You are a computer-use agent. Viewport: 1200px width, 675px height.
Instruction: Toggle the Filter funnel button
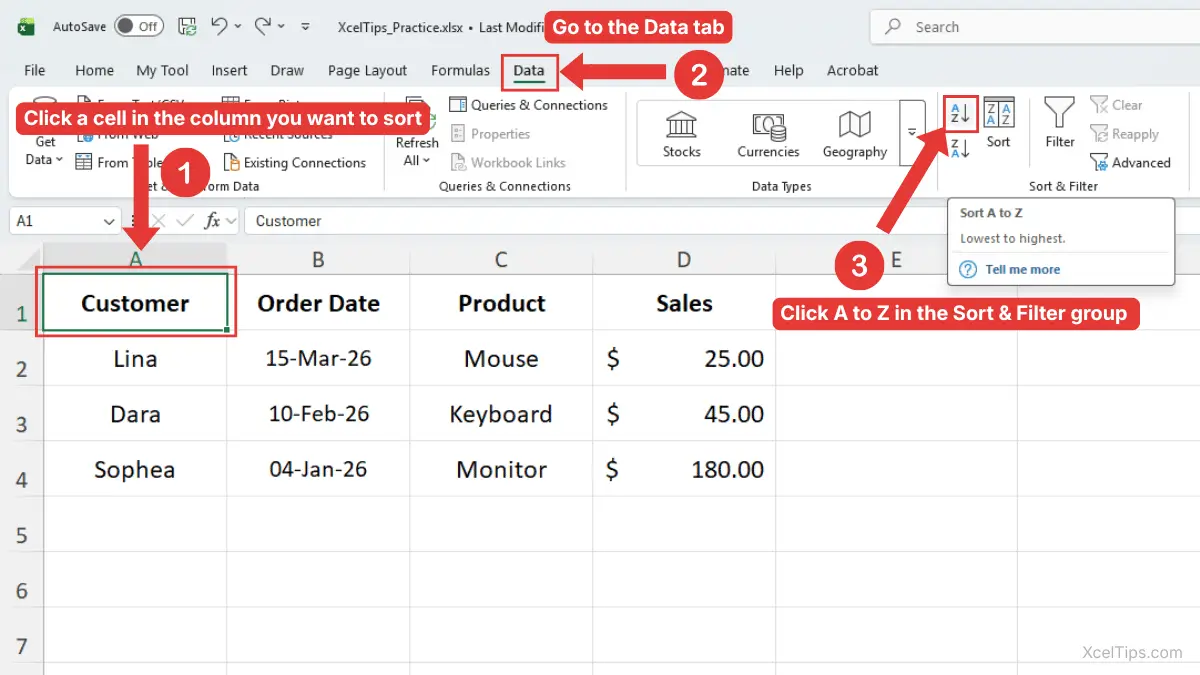(1059, 124)
